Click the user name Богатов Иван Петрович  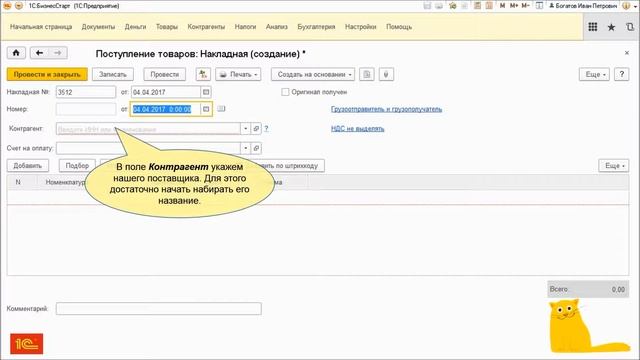pyautogui.click(x=582, y=6)
